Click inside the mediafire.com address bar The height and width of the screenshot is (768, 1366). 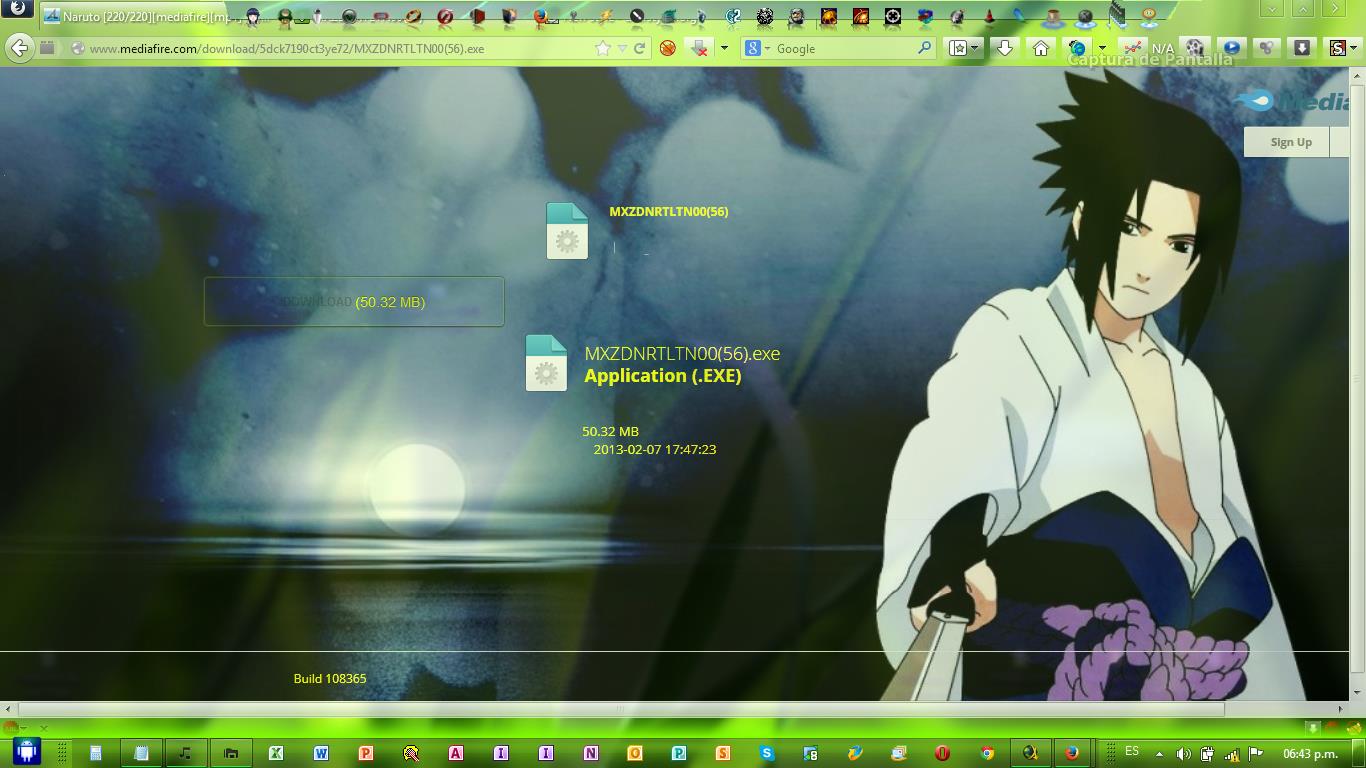pos(300,47)
